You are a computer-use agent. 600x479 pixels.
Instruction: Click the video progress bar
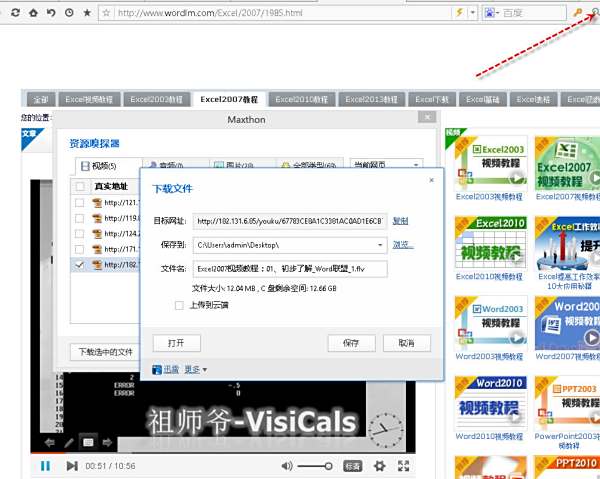click(x=223, y=454)
